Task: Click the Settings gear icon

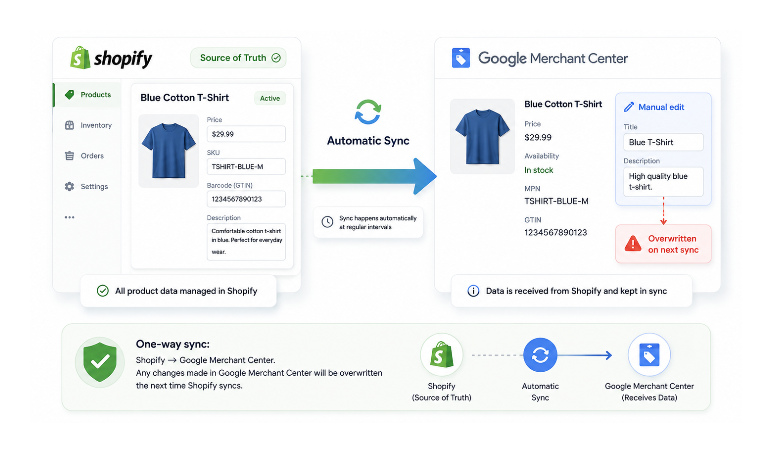Action: [x=69, y=186]
